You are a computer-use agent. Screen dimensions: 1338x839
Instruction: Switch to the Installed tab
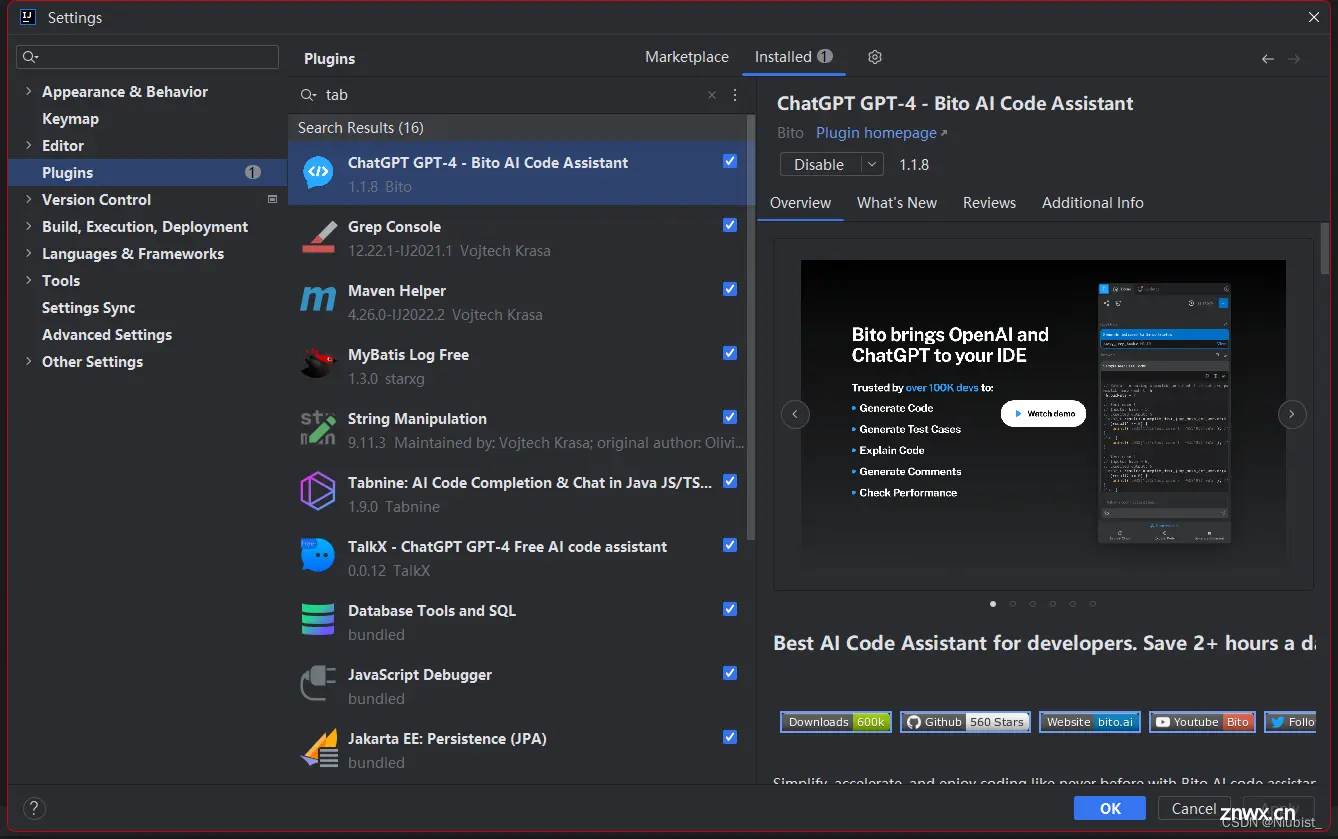point(794,57)
